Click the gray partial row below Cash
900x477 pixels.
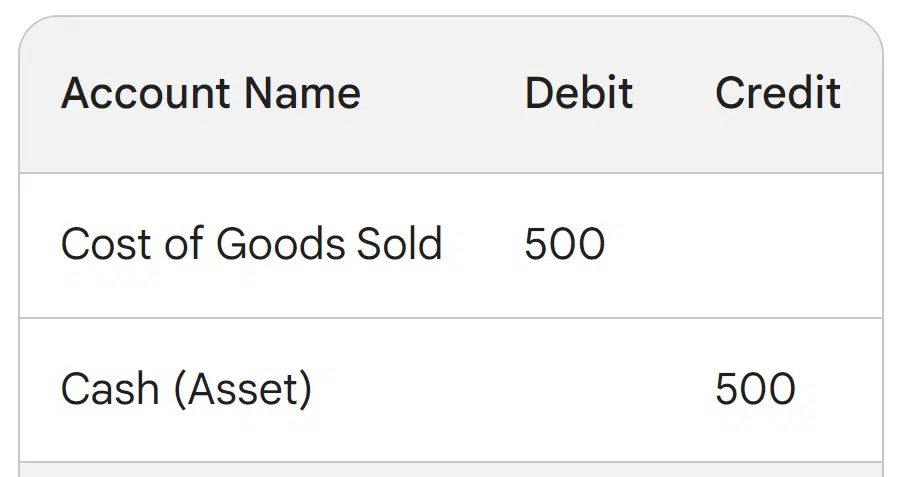tap(450, 470)
